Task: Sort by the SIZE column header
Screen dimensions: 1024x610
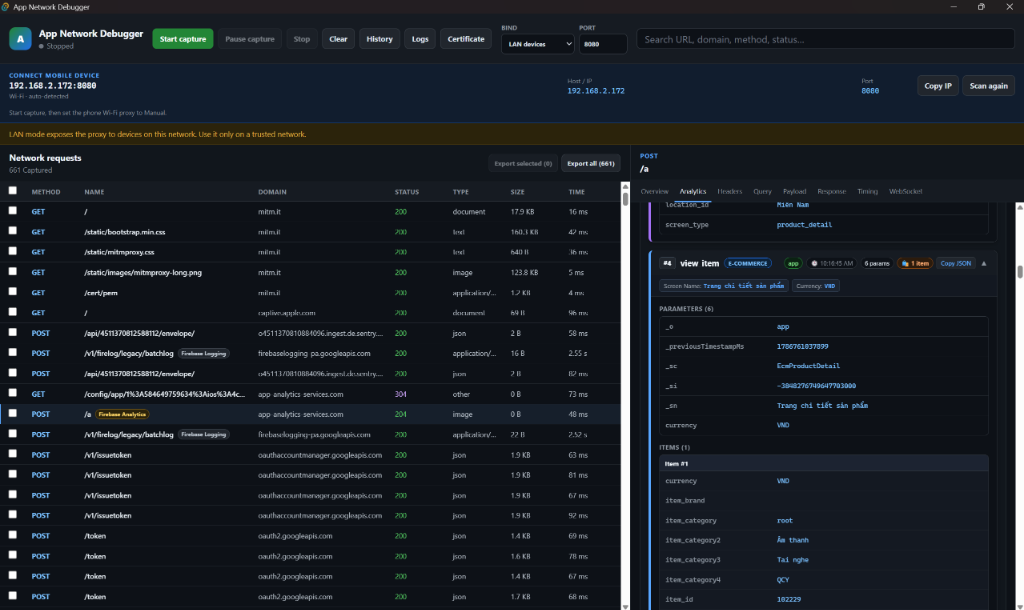Action: click(517, 192)
